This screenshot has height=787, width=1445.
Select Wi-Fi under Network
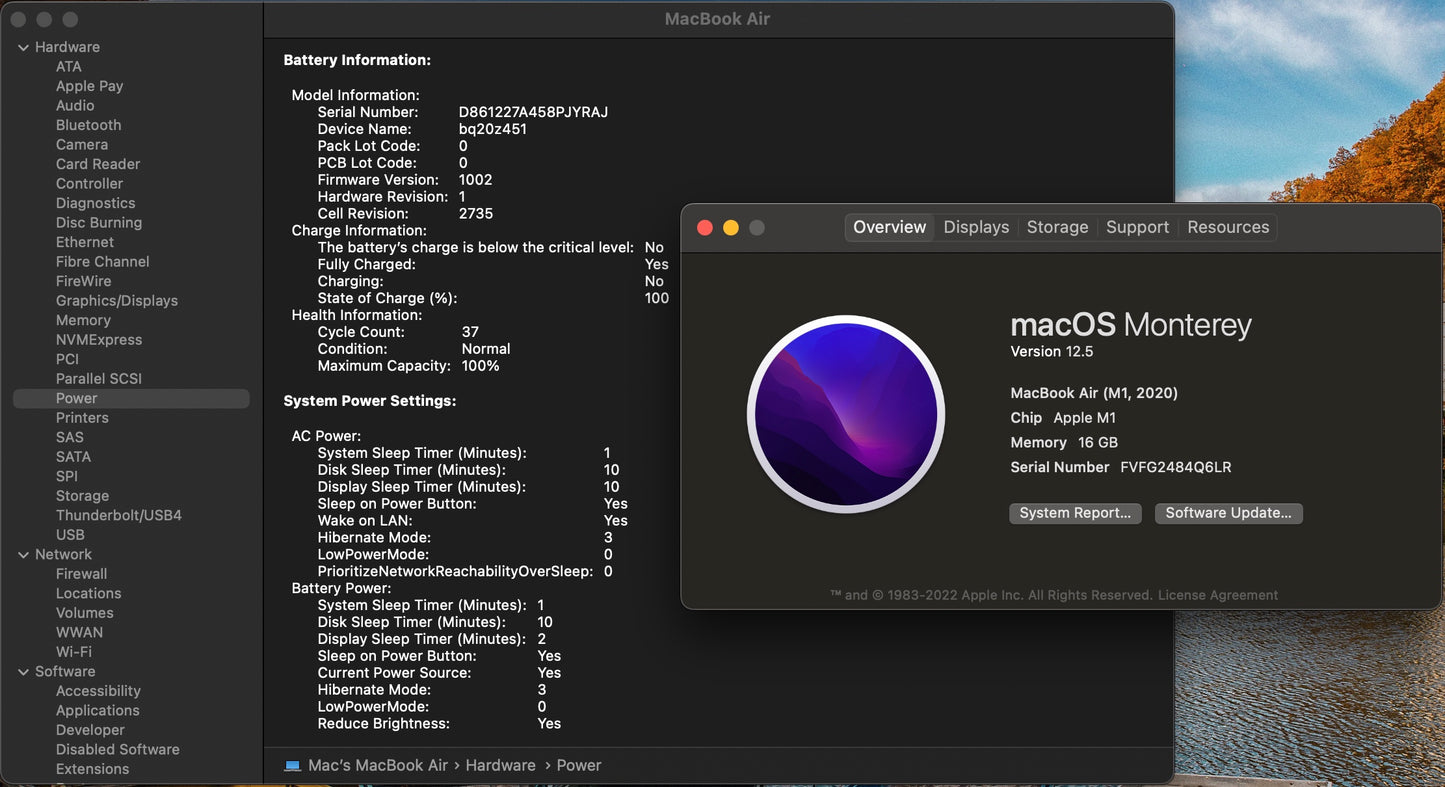(x=73, y=652)
